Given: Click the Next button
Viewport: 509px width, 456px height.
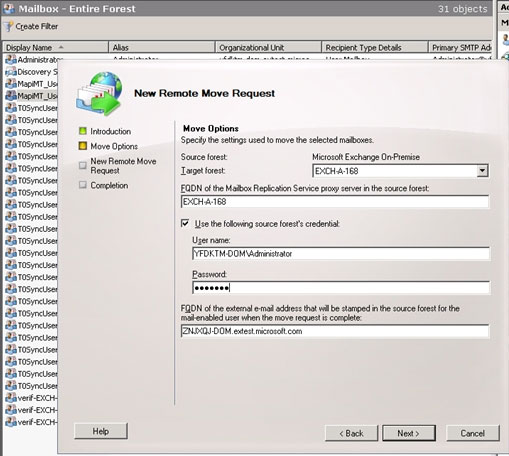Looking at the screenshot, I should point(409,433).
